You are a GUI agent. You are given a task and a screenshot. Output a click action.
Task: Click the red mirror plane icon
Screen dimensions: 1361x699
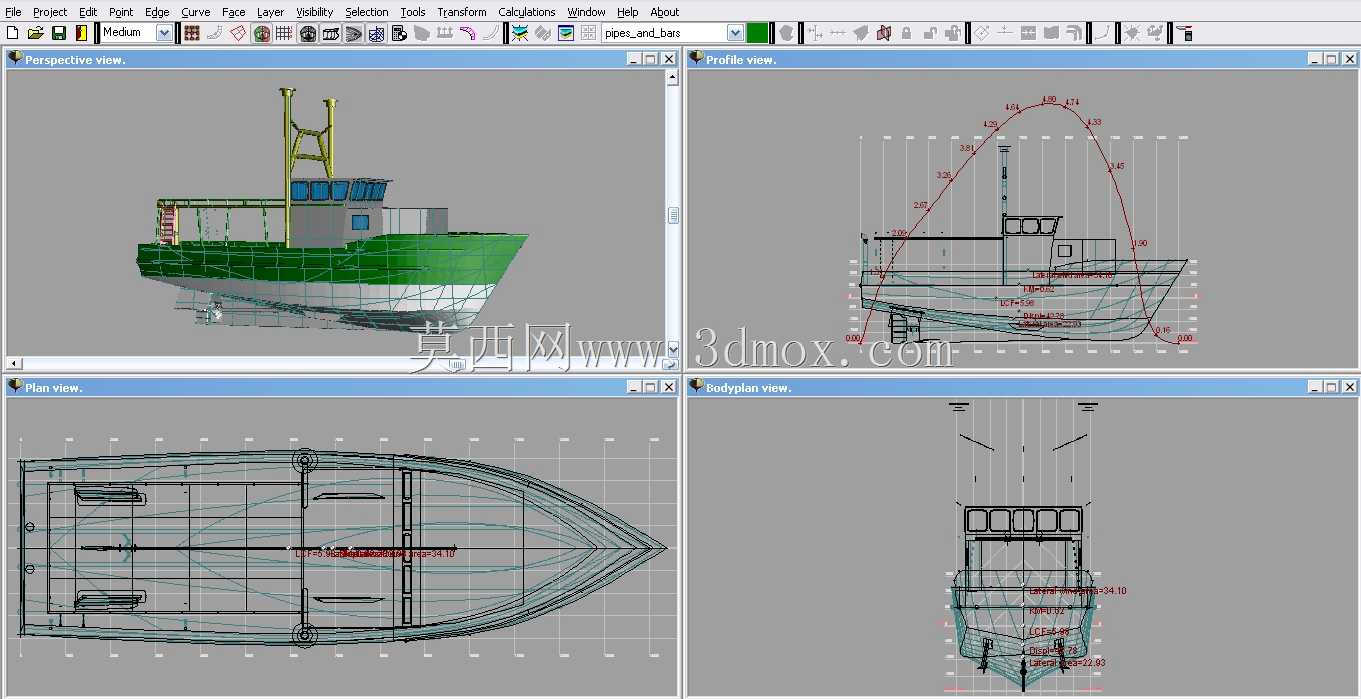click(883, 33)
